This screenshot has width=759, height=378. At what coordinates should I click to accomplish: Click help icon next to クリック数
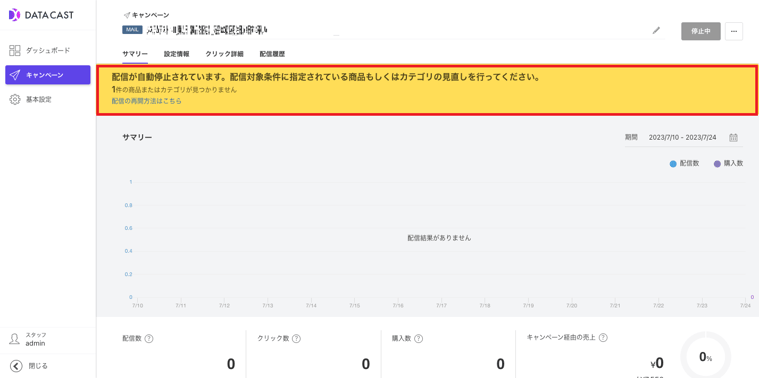click(x=296, y=339)
